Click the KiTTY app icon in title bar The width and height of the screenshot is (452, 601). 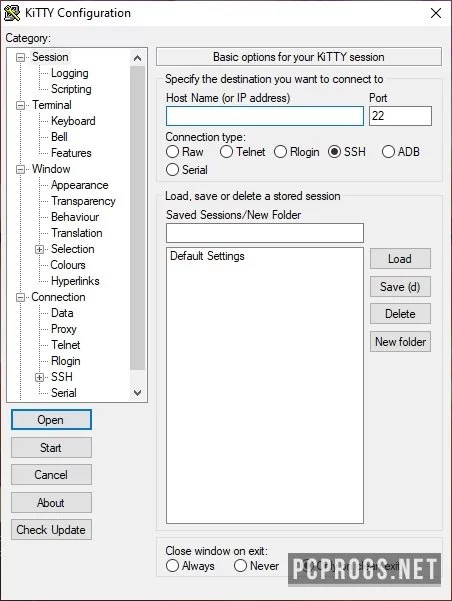click(x=12, y=13)
